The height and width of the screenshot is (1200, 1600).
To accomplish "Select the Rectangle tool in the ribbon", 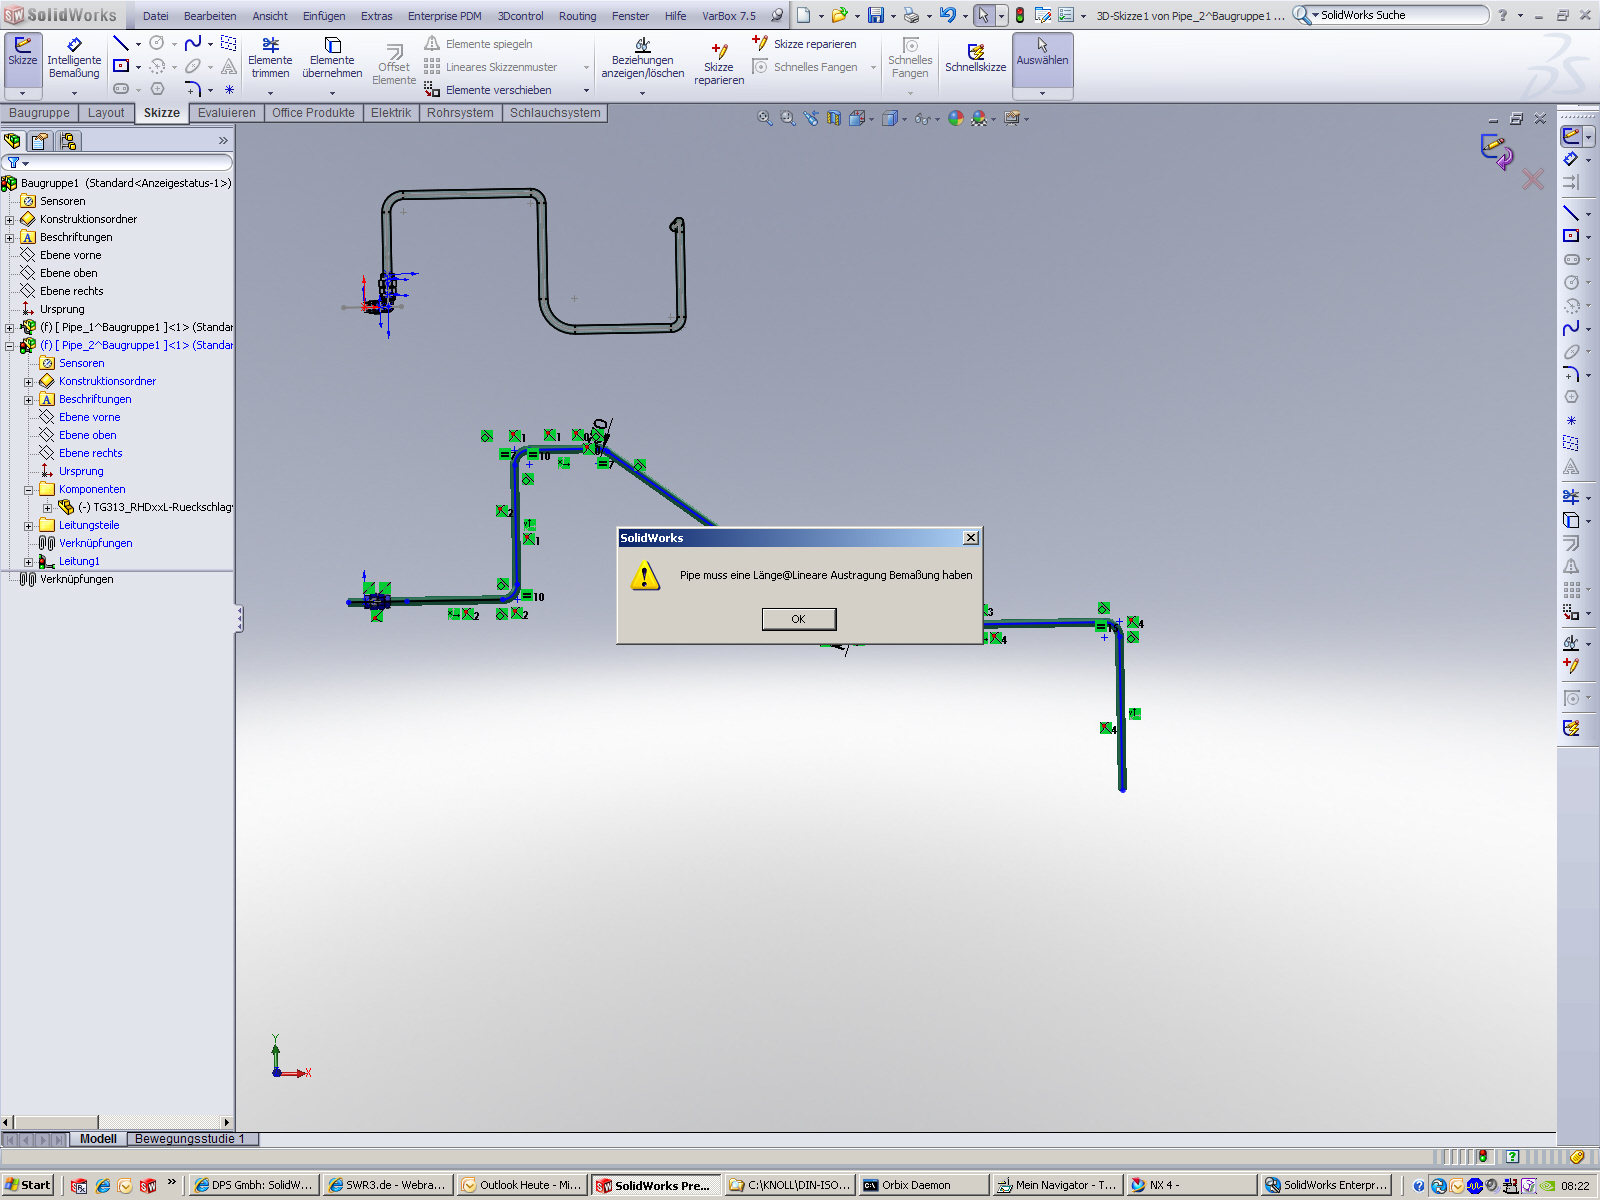I will click(121, 66).
